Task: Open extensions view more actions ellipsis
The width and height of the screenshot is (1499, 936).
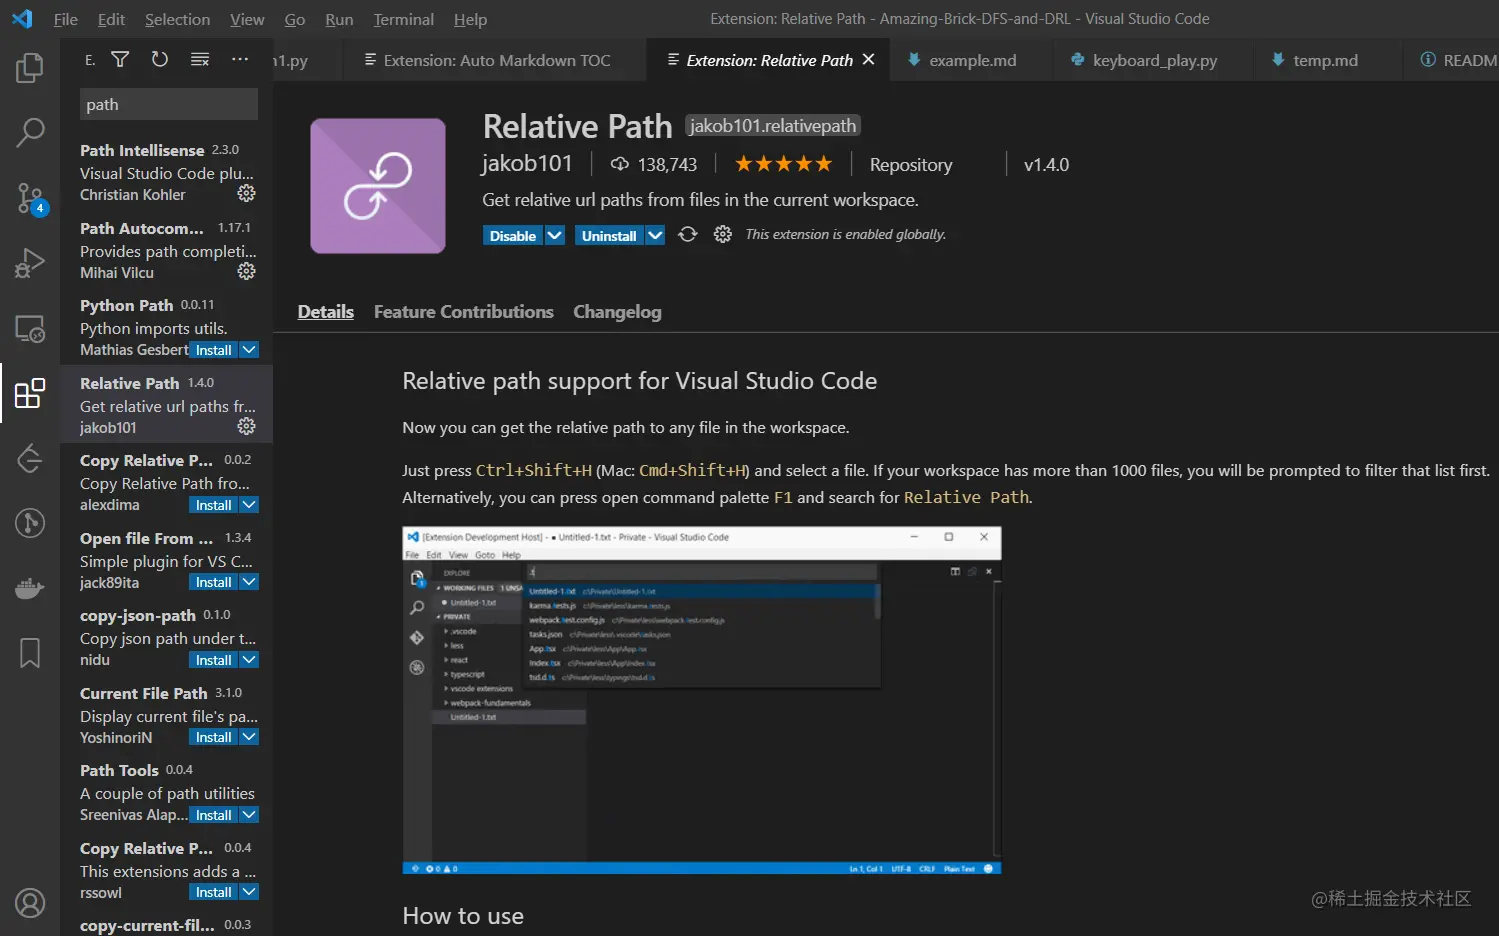Action: 240,60
